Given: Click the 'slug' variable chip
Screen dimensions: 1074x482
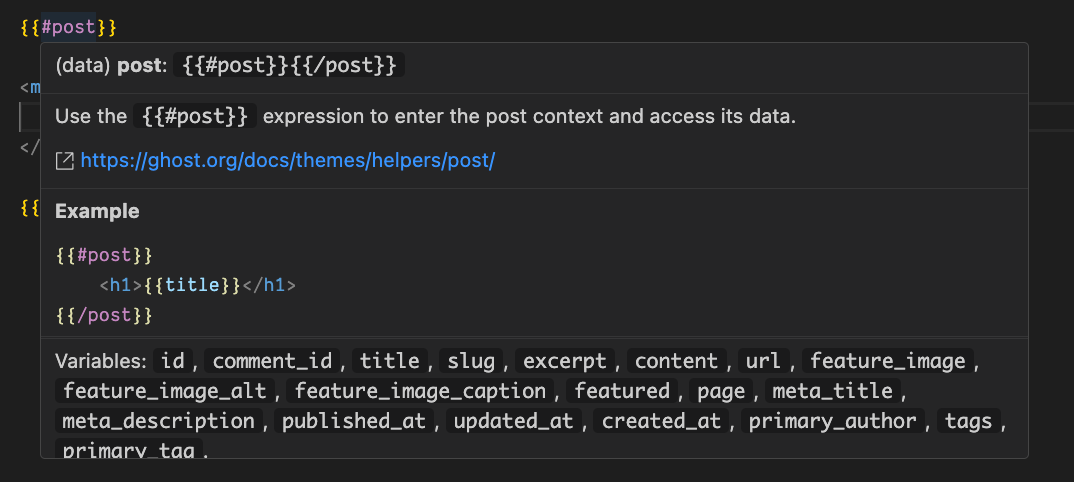Looking at the screenshot, I should [x=471, y=361].
